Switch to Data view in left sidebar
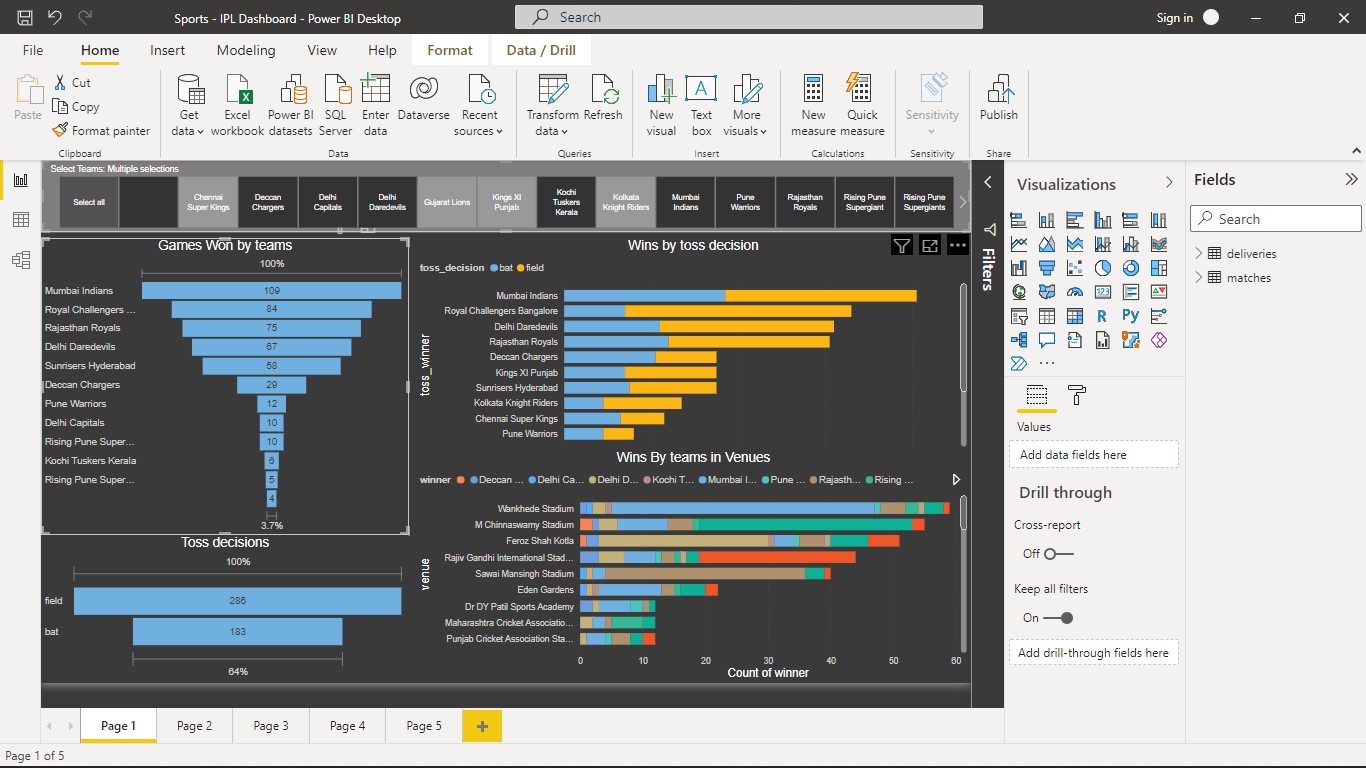 click(21, 220)
